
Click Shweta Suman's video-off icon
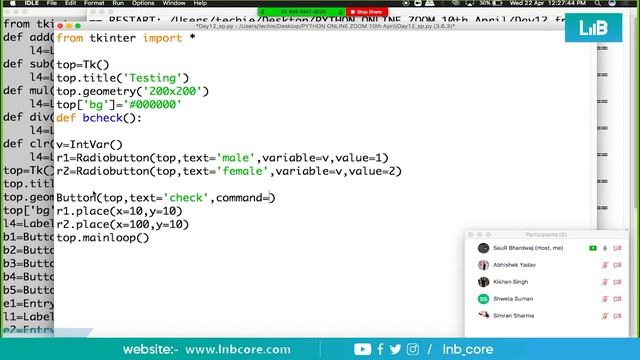point(617,299)
